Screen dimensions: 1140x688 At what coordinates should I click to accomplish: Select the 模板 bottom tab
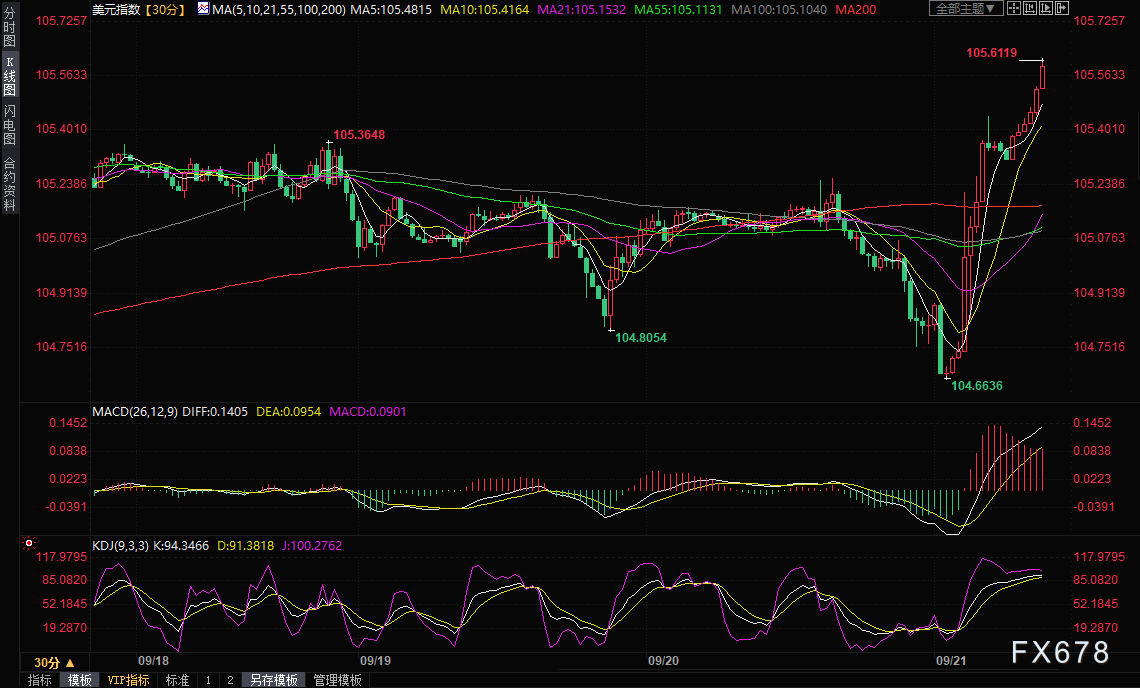pyautogui.click(x=80, y=680)
